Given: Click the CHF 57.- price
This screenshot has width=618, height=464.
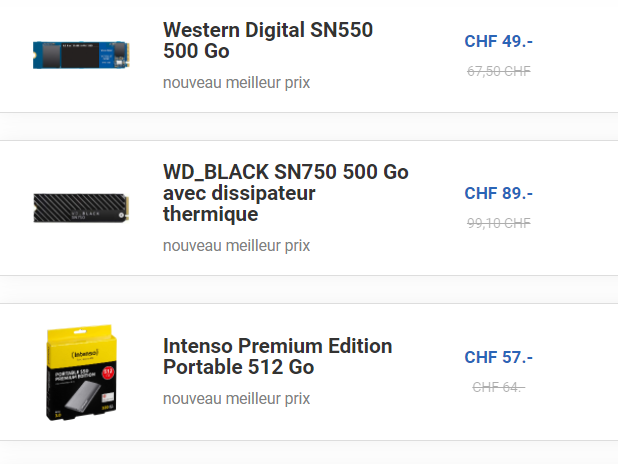Looking at the screenshot, I should coord(498,357).
